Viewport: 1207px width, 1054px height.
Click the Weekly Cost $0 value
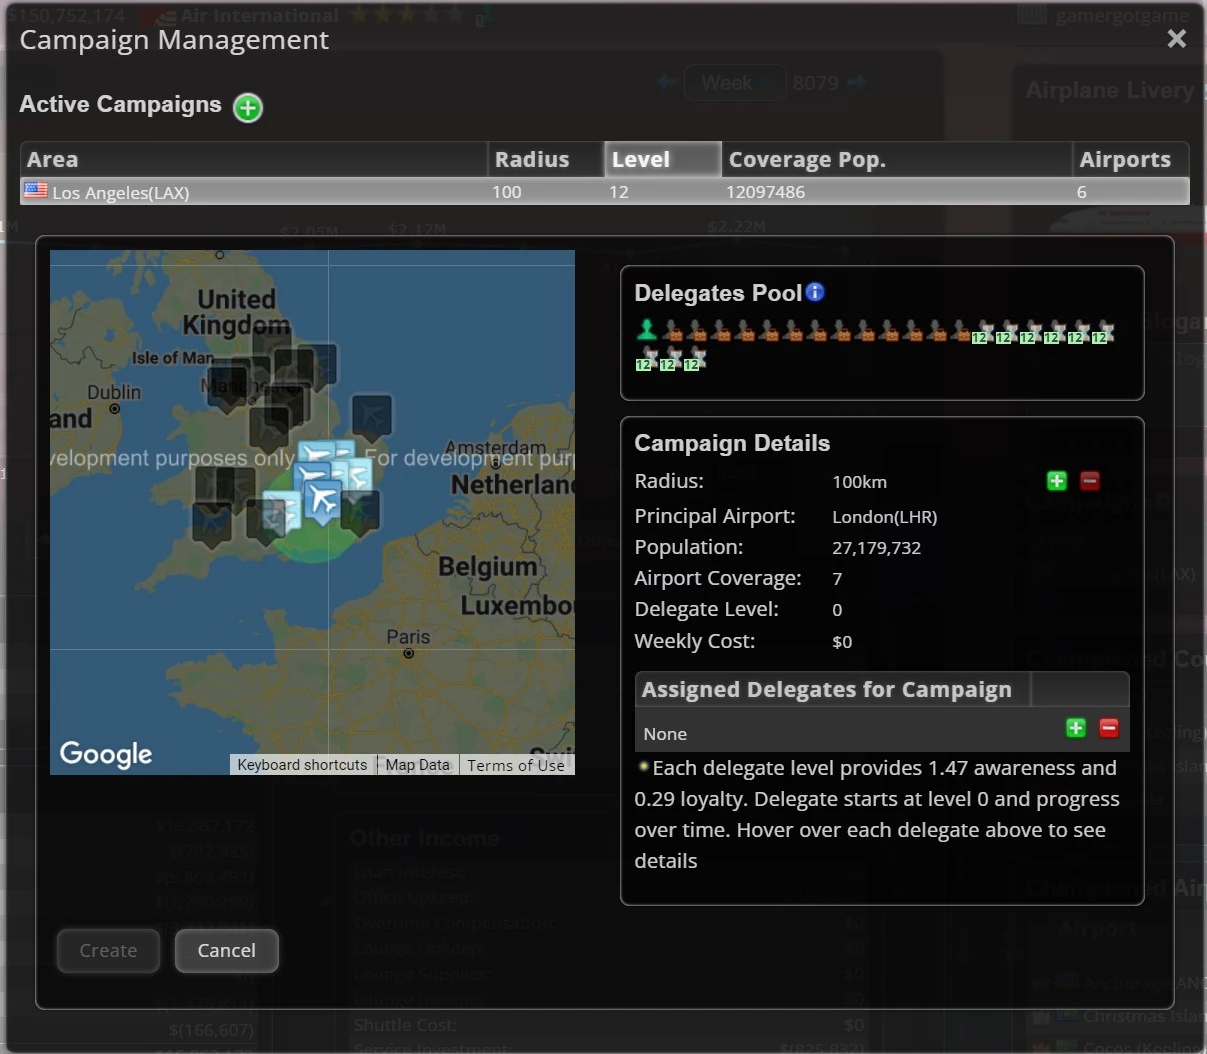pyautogui.click(x=842, y=642)
